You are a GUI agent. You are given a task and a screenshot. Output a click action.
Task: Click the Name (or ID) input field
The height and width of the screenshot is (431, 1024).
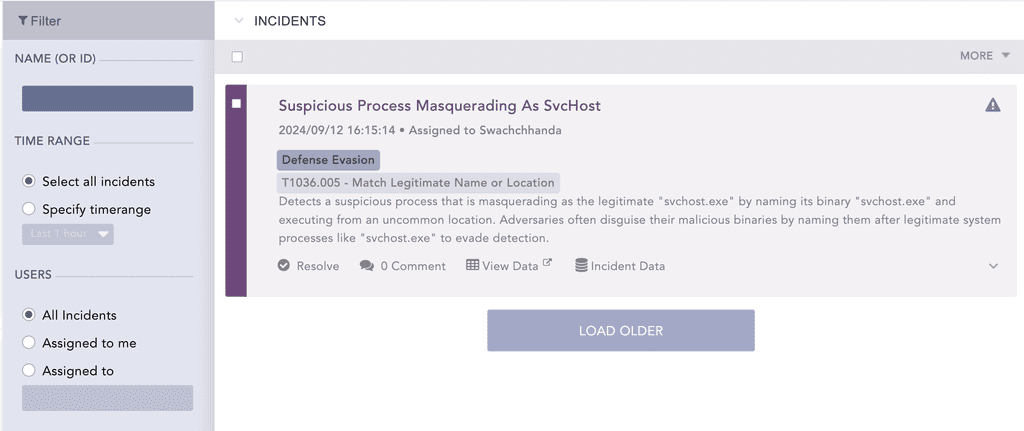[108, 99]
